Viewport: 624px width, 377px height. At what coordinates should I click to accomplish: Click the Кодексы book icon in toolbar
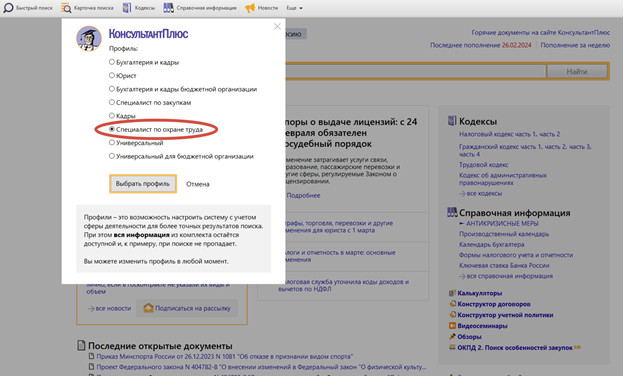coord(127,8)
